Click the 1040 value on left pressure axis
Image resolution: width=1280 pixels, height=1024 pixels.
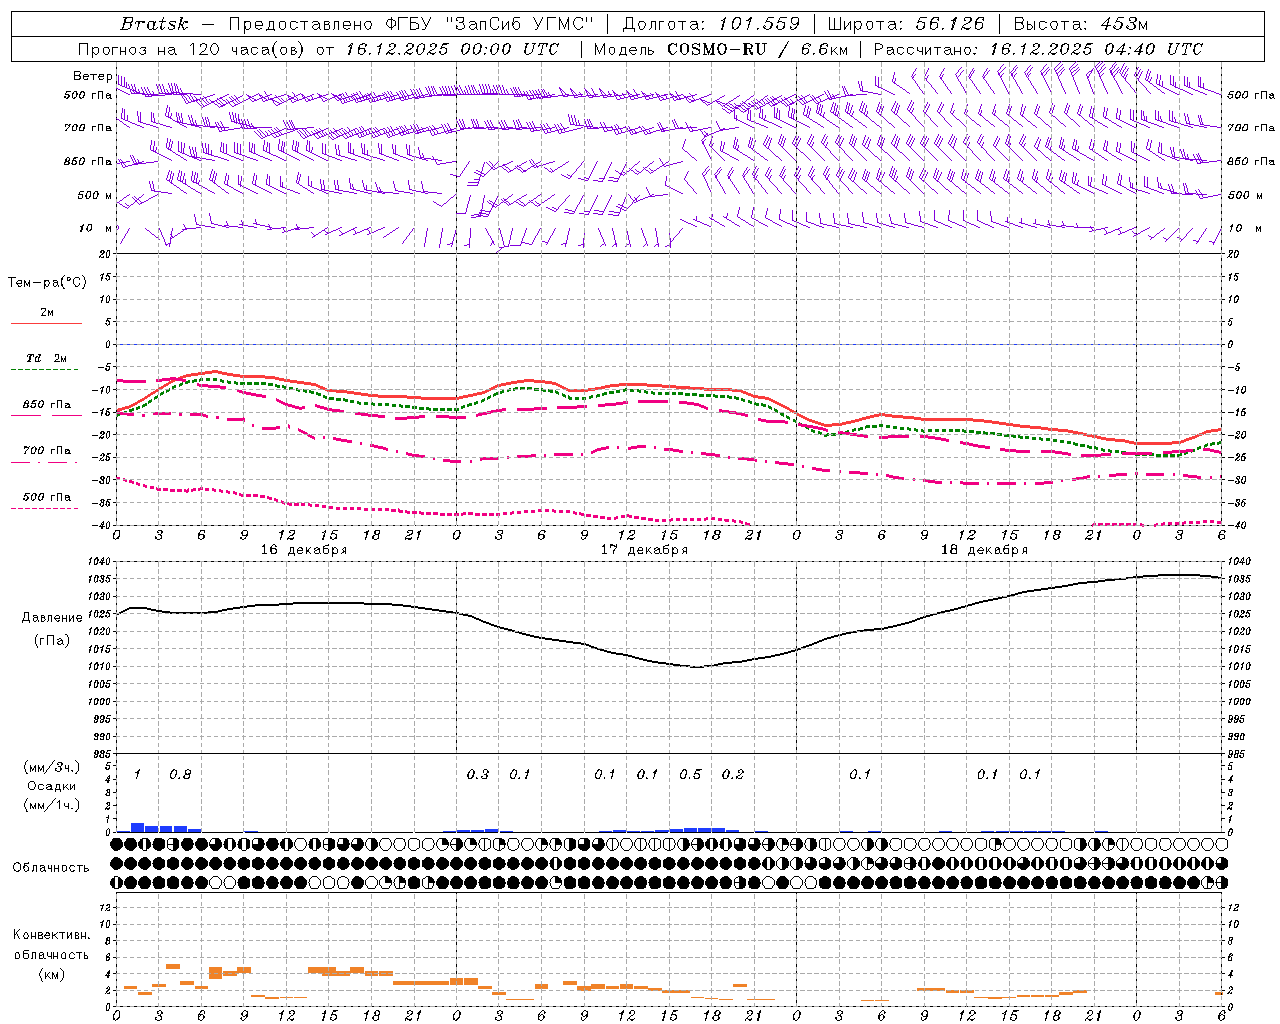click(101, 562)
